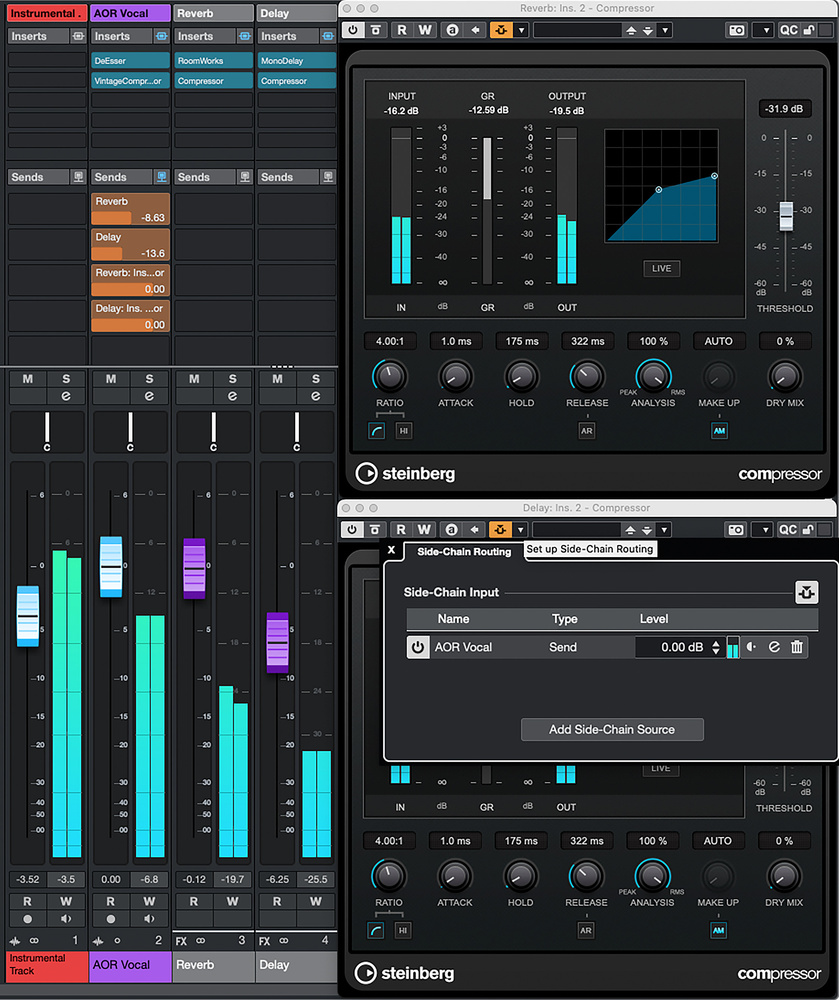Close the Side-Chain Routing popup with the X

[391, 550]
